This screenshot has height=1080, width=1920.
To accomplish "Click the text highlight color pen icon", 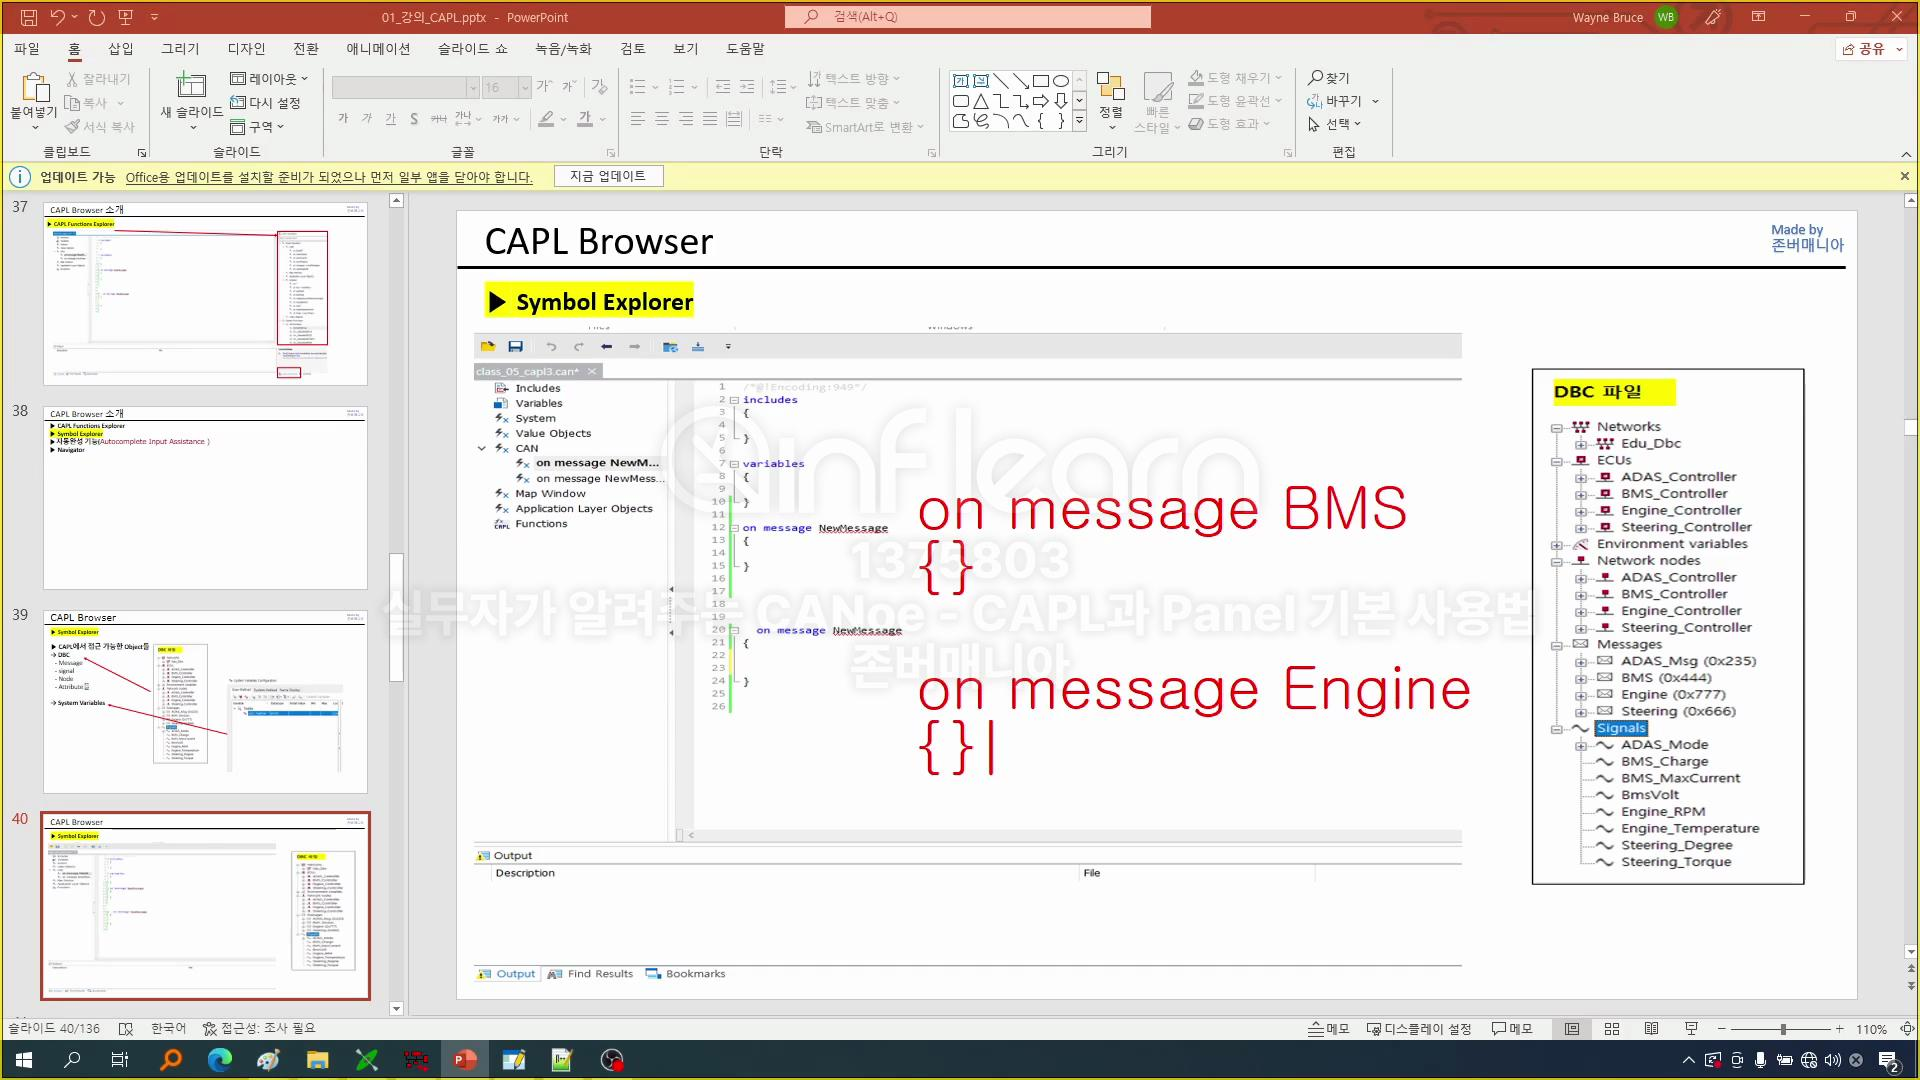I will click(x=546, y=119).
